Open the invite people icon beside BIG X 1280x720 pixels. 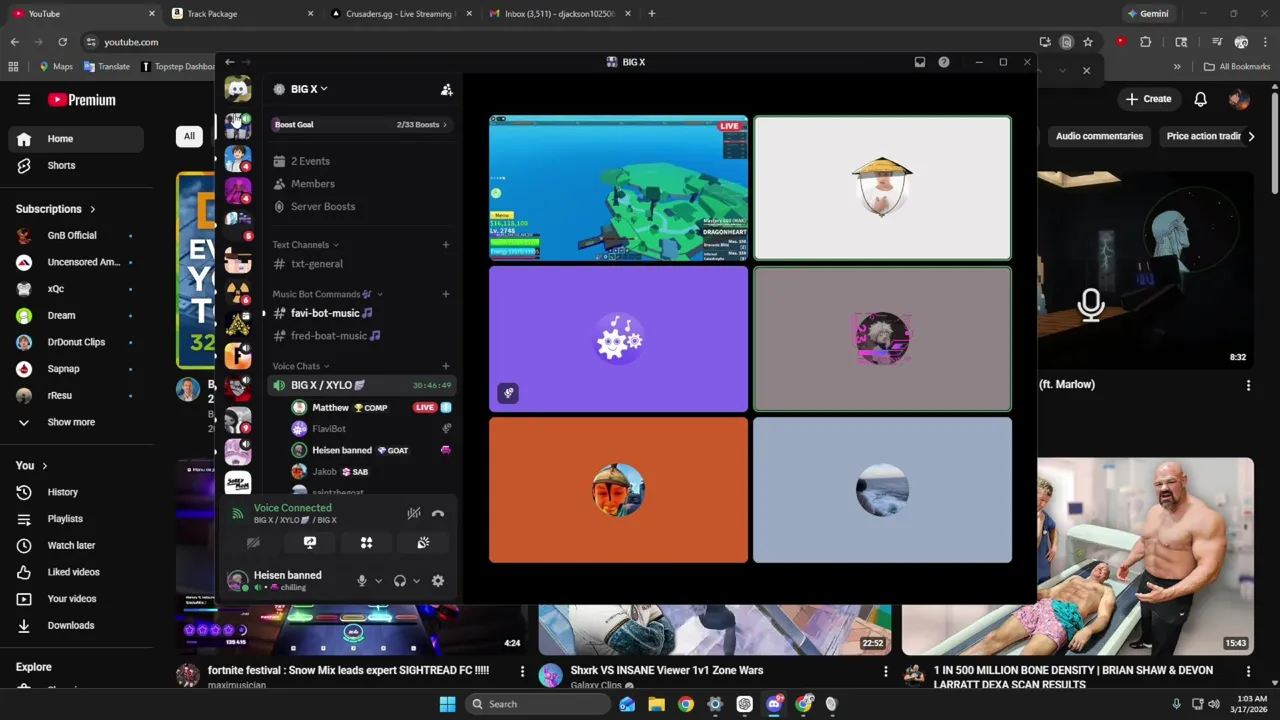click(446, 89)
